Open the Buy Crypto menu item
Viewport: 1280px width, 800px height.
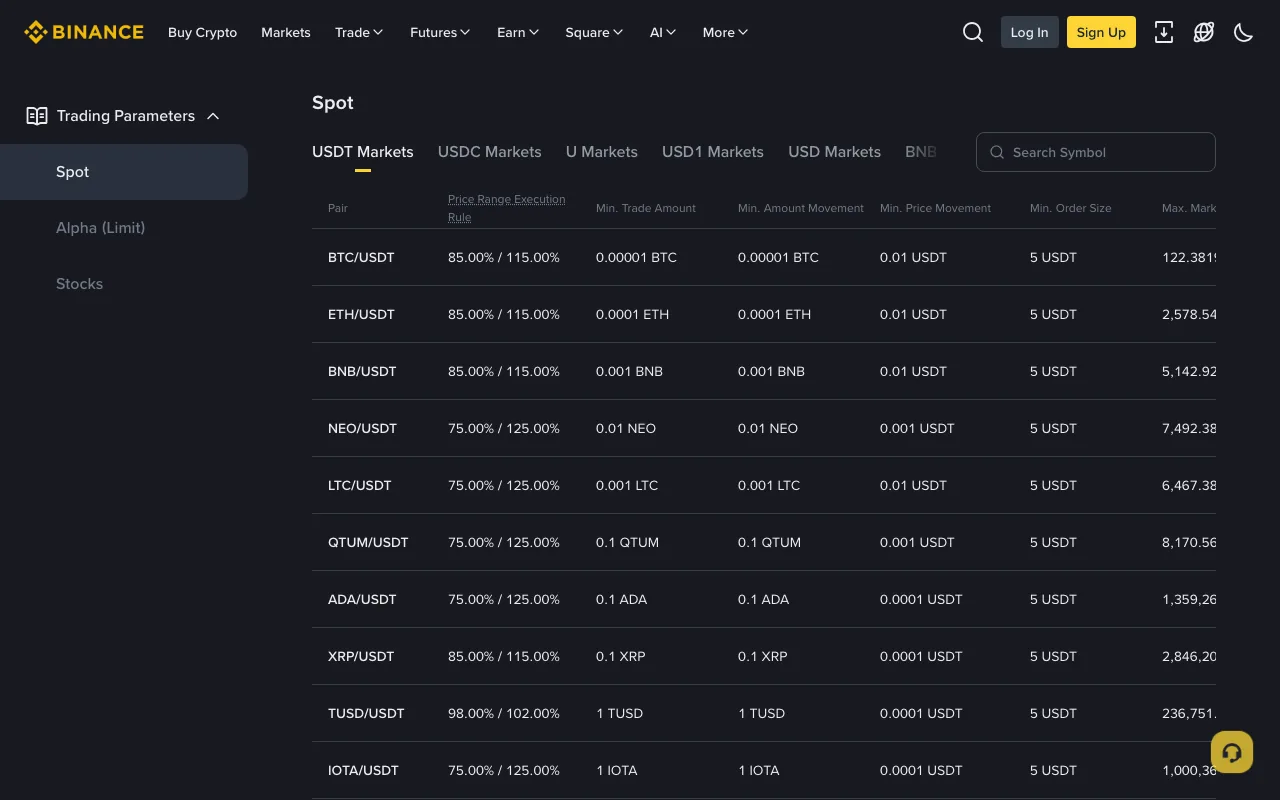[x=203, y=32]
